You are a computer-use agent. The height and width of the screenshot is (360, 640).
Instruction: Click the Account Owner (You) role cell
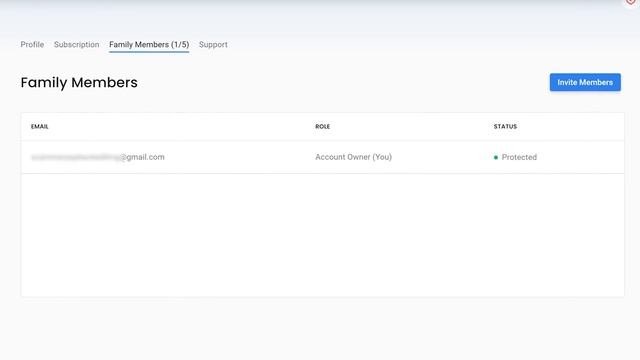(353, 157)
